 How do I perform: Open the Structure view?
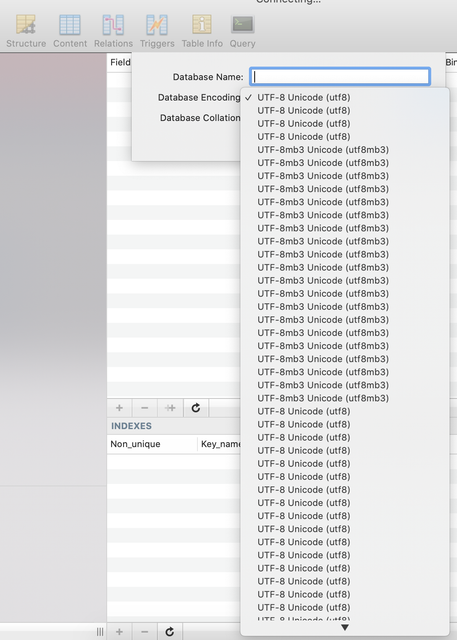click(x=26, y=31)
